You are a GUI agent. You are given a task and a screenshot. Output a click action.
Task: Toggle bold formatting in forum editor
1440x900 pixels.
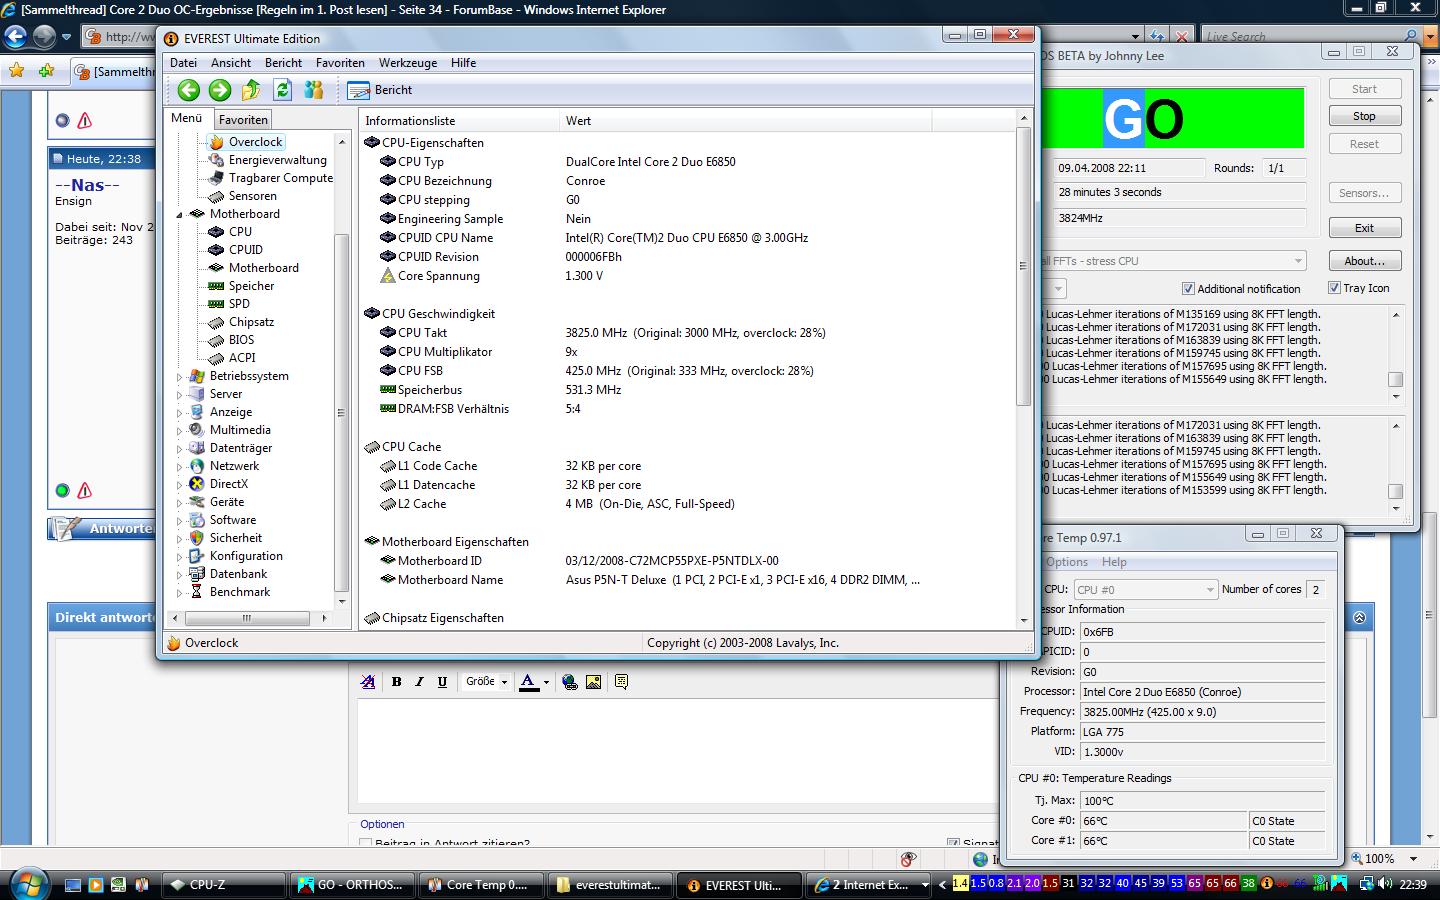pyautogui.click(x=397, y=682)
